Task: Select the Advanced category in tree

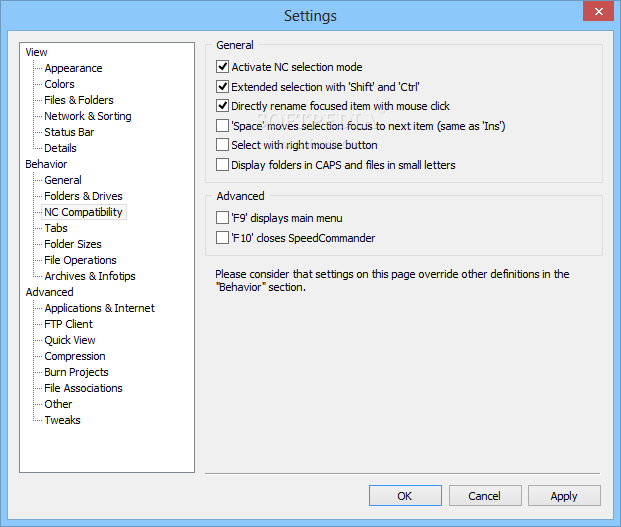Action: [49, 292]
